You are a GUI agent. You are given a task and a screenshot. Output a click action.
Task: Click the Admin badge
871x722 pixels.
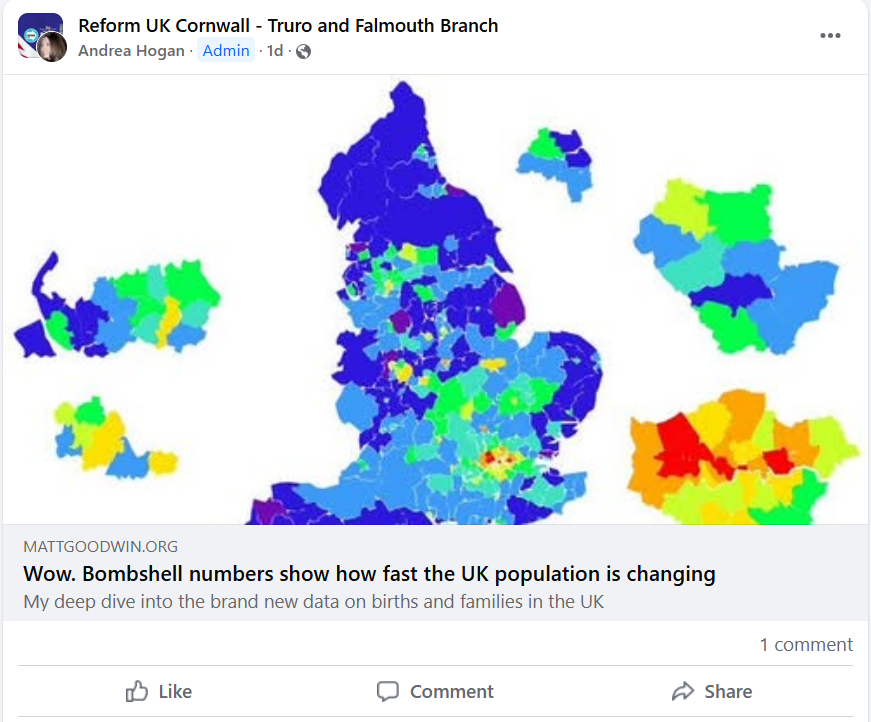click(226, 51)
